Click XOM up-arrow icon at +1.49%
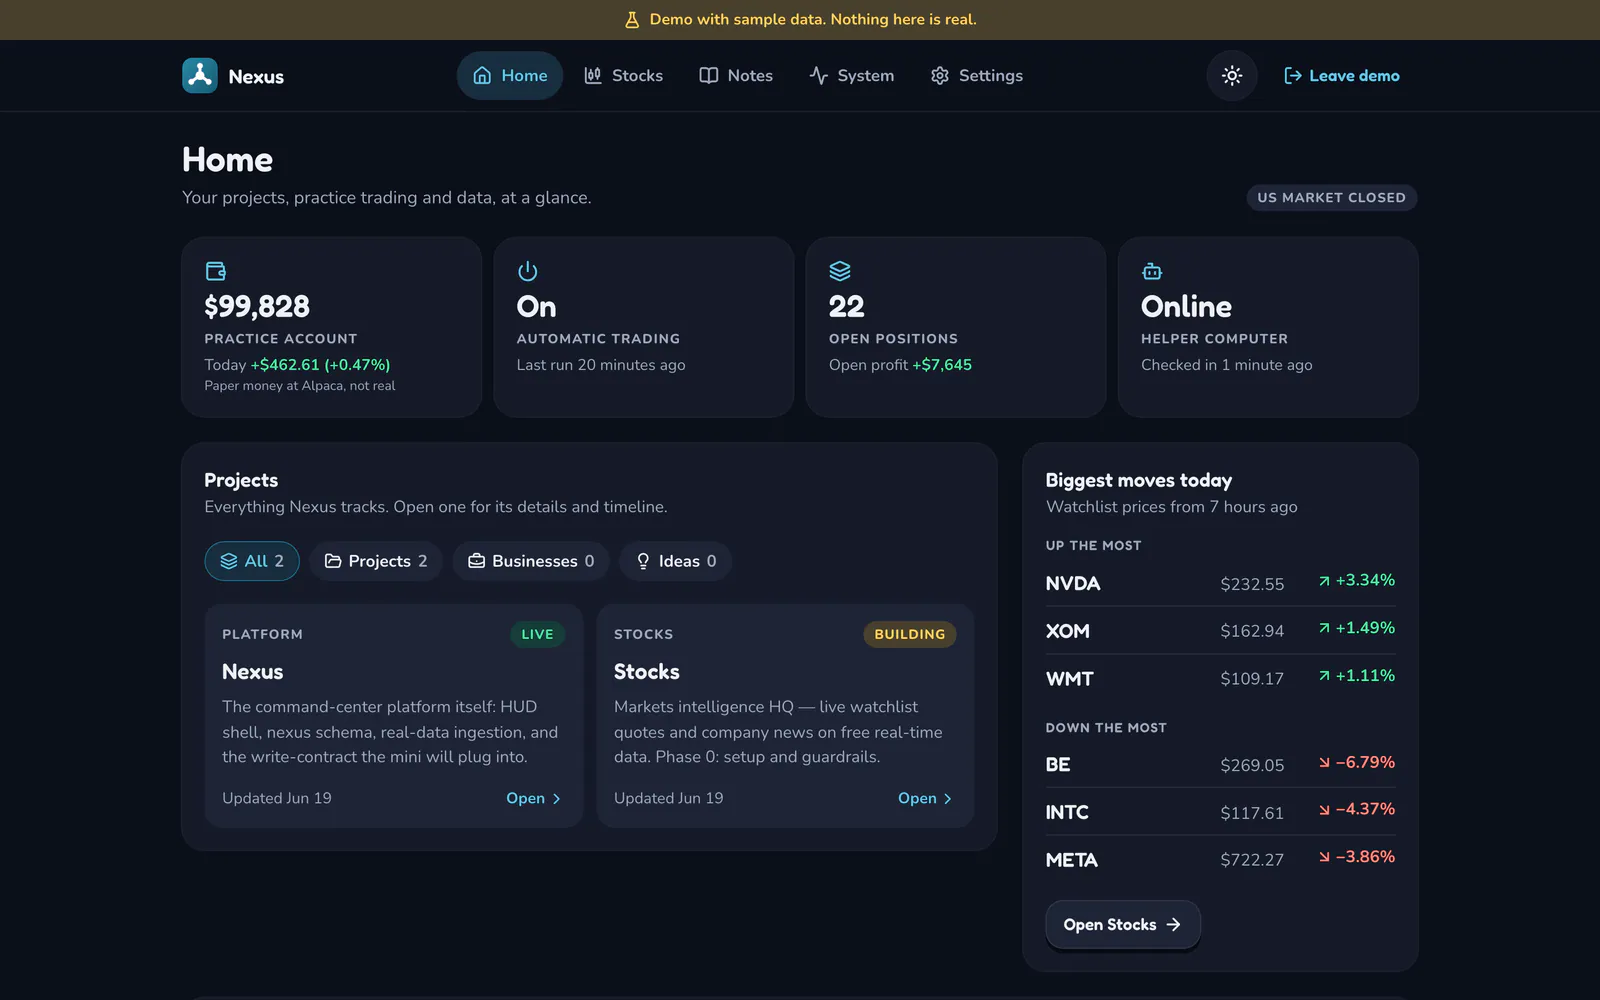Screen dimensions: 1600x1000 [x=1324, y=628]
